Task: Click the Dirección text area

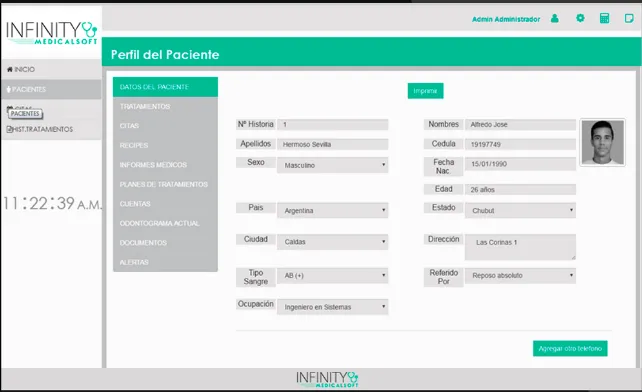Action: 520,247
